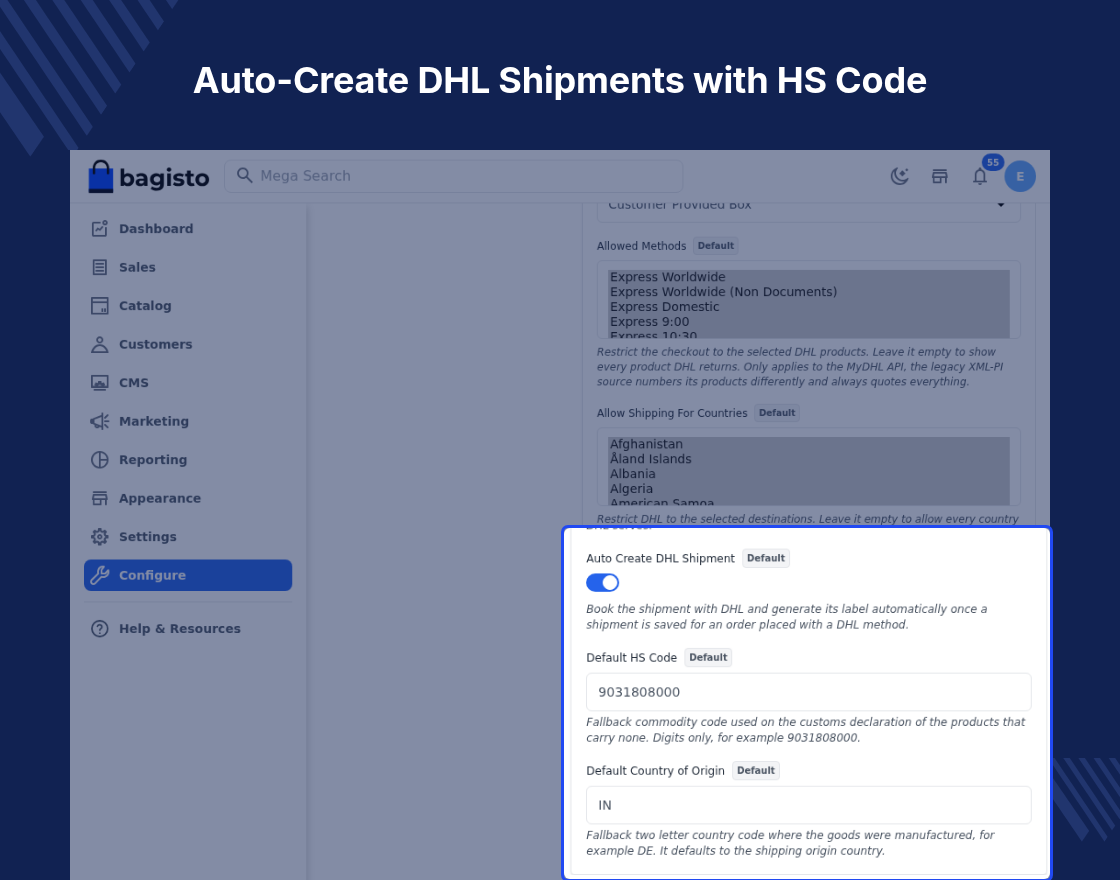Select Afghanistan in countries list
Image resolution: width=1120 pixels, height=880 pixels.
(809, 444)
